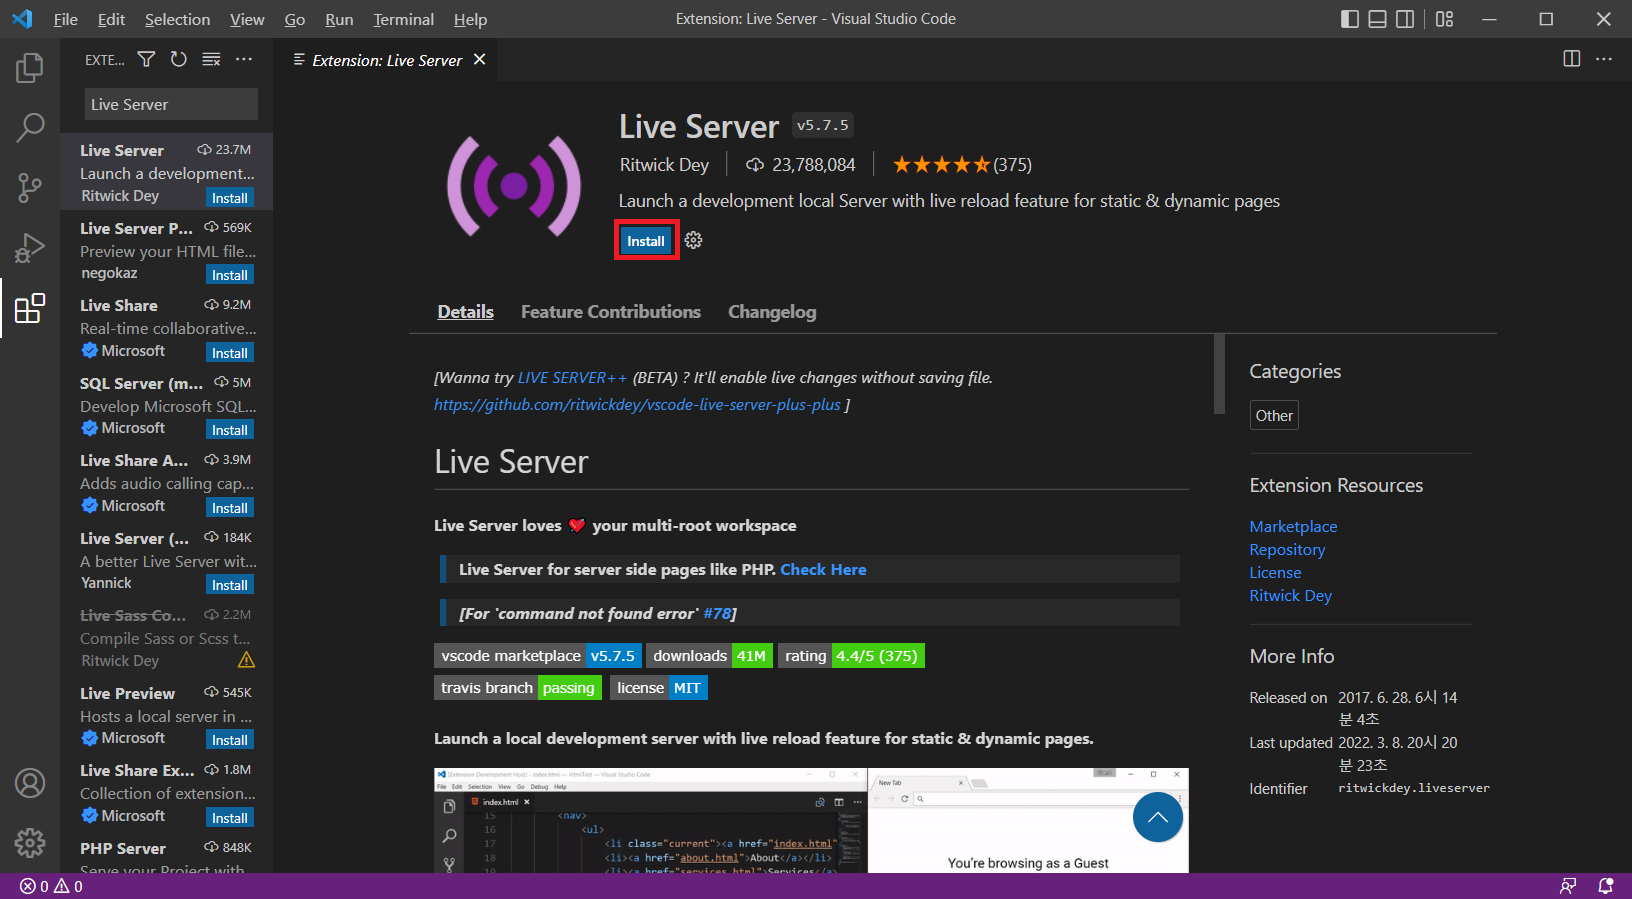This screenshot has height=899, width=1632.
Task: Open the Help menu
Action: click(x=470, y=19)
